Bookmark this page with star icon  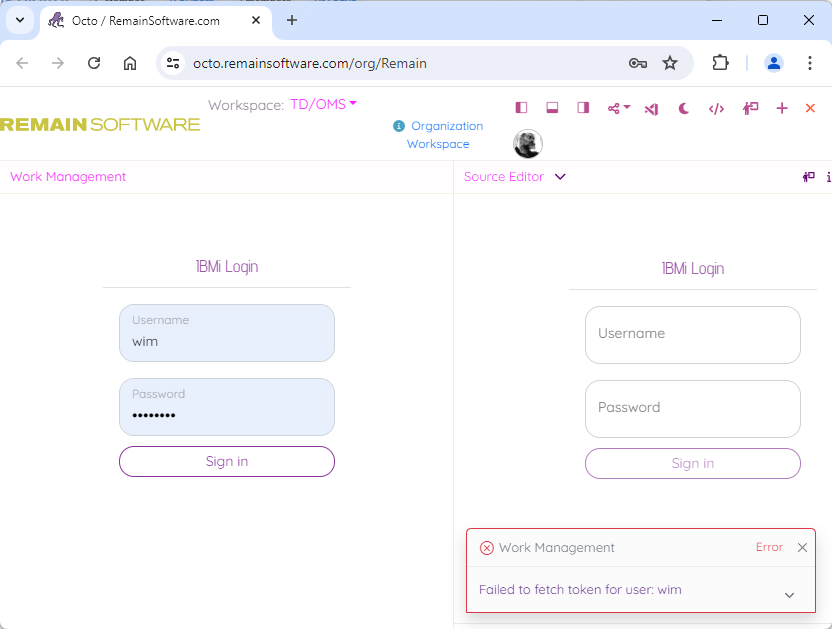coord(670,63)
